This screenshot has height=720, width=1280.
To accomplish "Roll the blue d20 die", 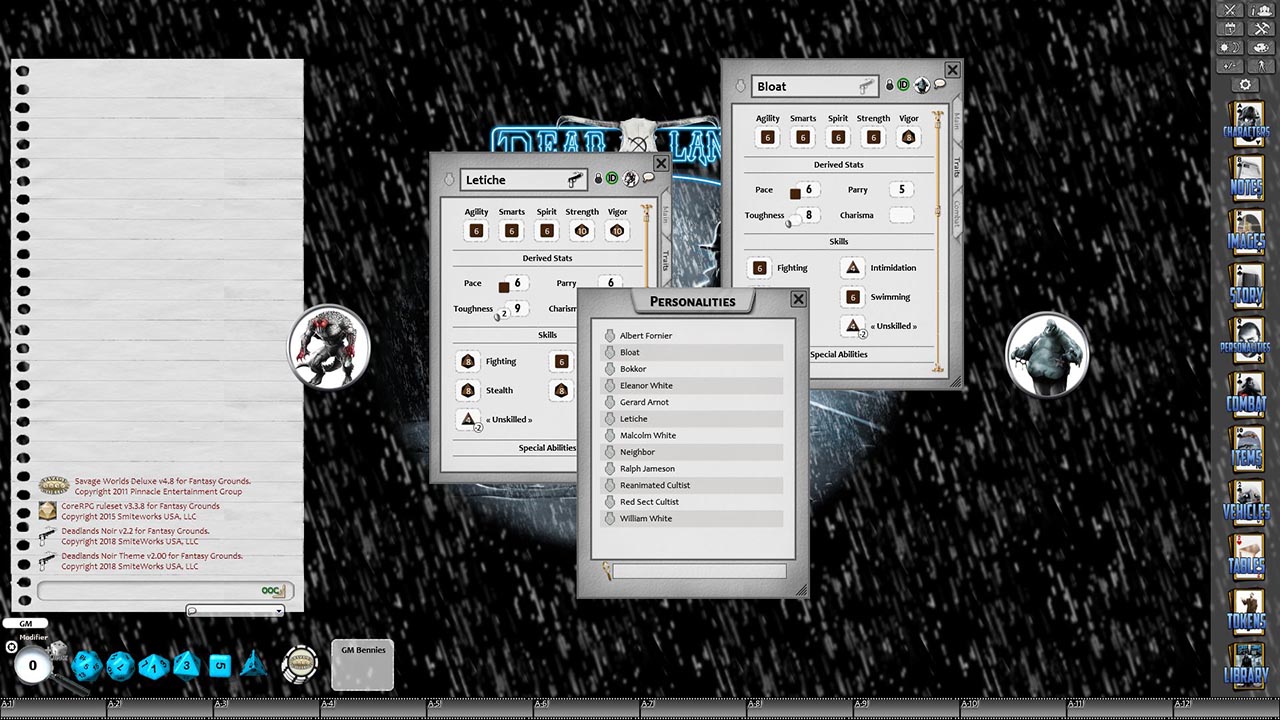I will [88, 665].
